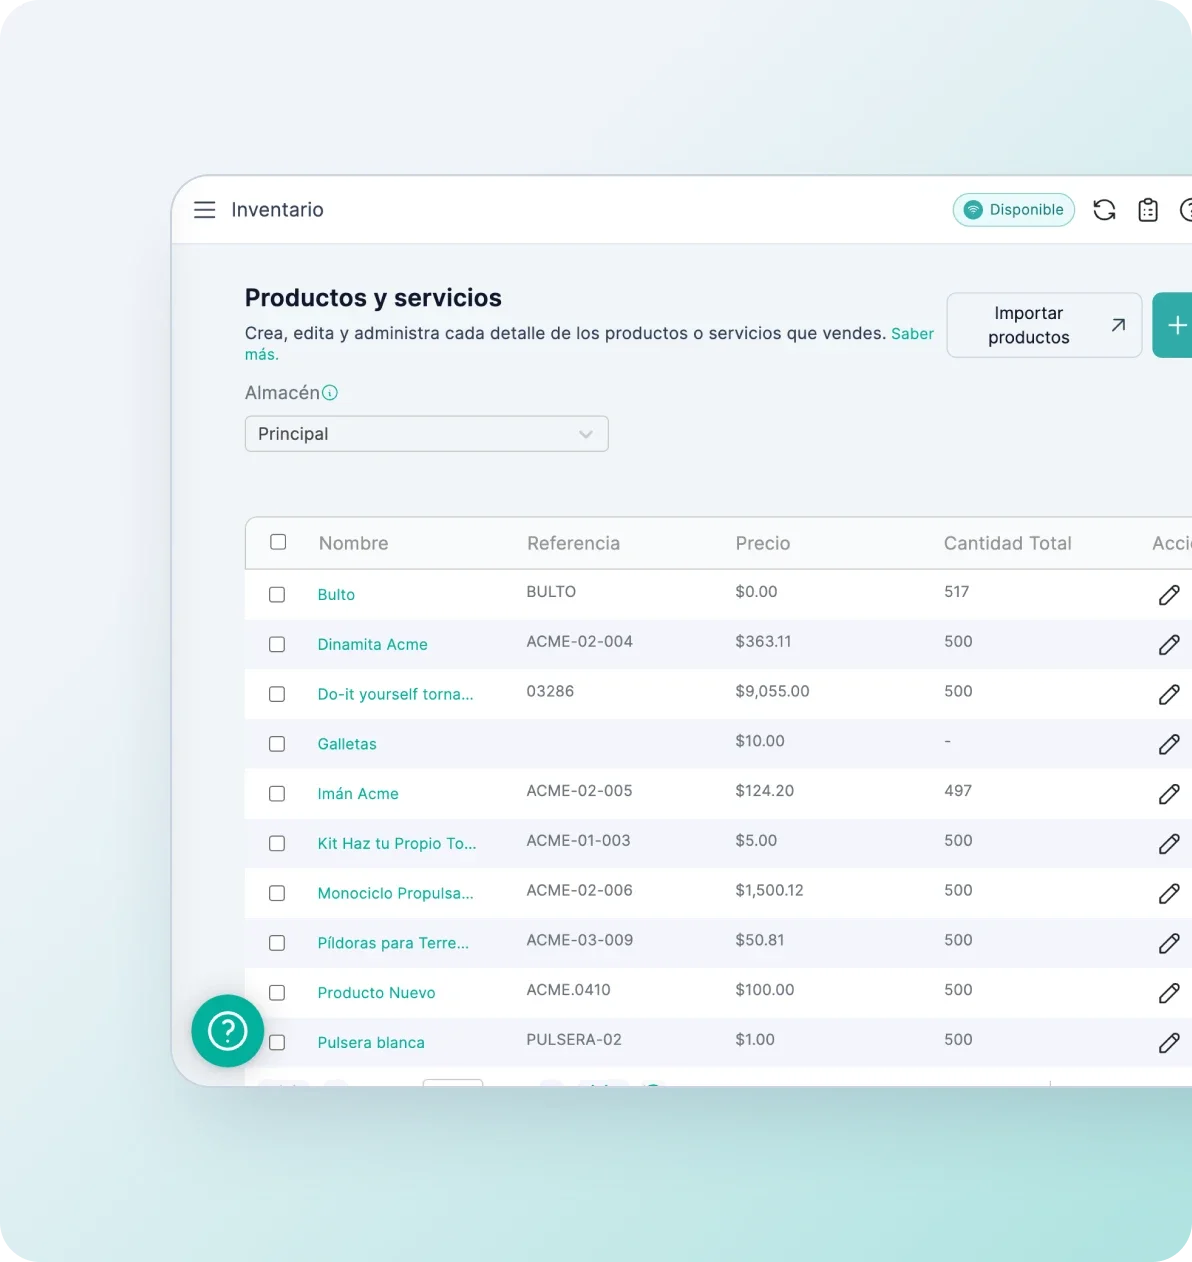The width and height of the screenshot is (1192, 1262).
Task: Sort by the Precio column header
Action: pyautogui.click(x=762, y=543)
